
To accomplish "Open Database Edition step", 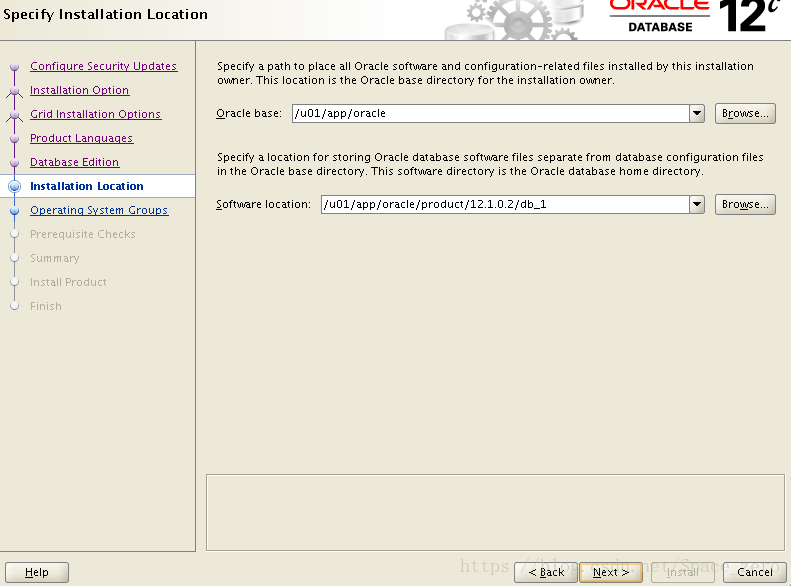I will pos(74,162).
